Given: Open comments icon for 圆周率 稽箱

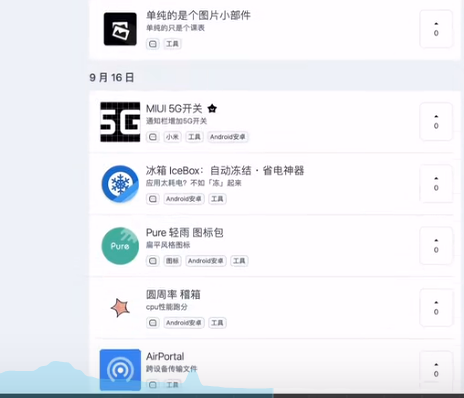Looking at the screenshot, I should pyautogui.click(x=153, y=323).
